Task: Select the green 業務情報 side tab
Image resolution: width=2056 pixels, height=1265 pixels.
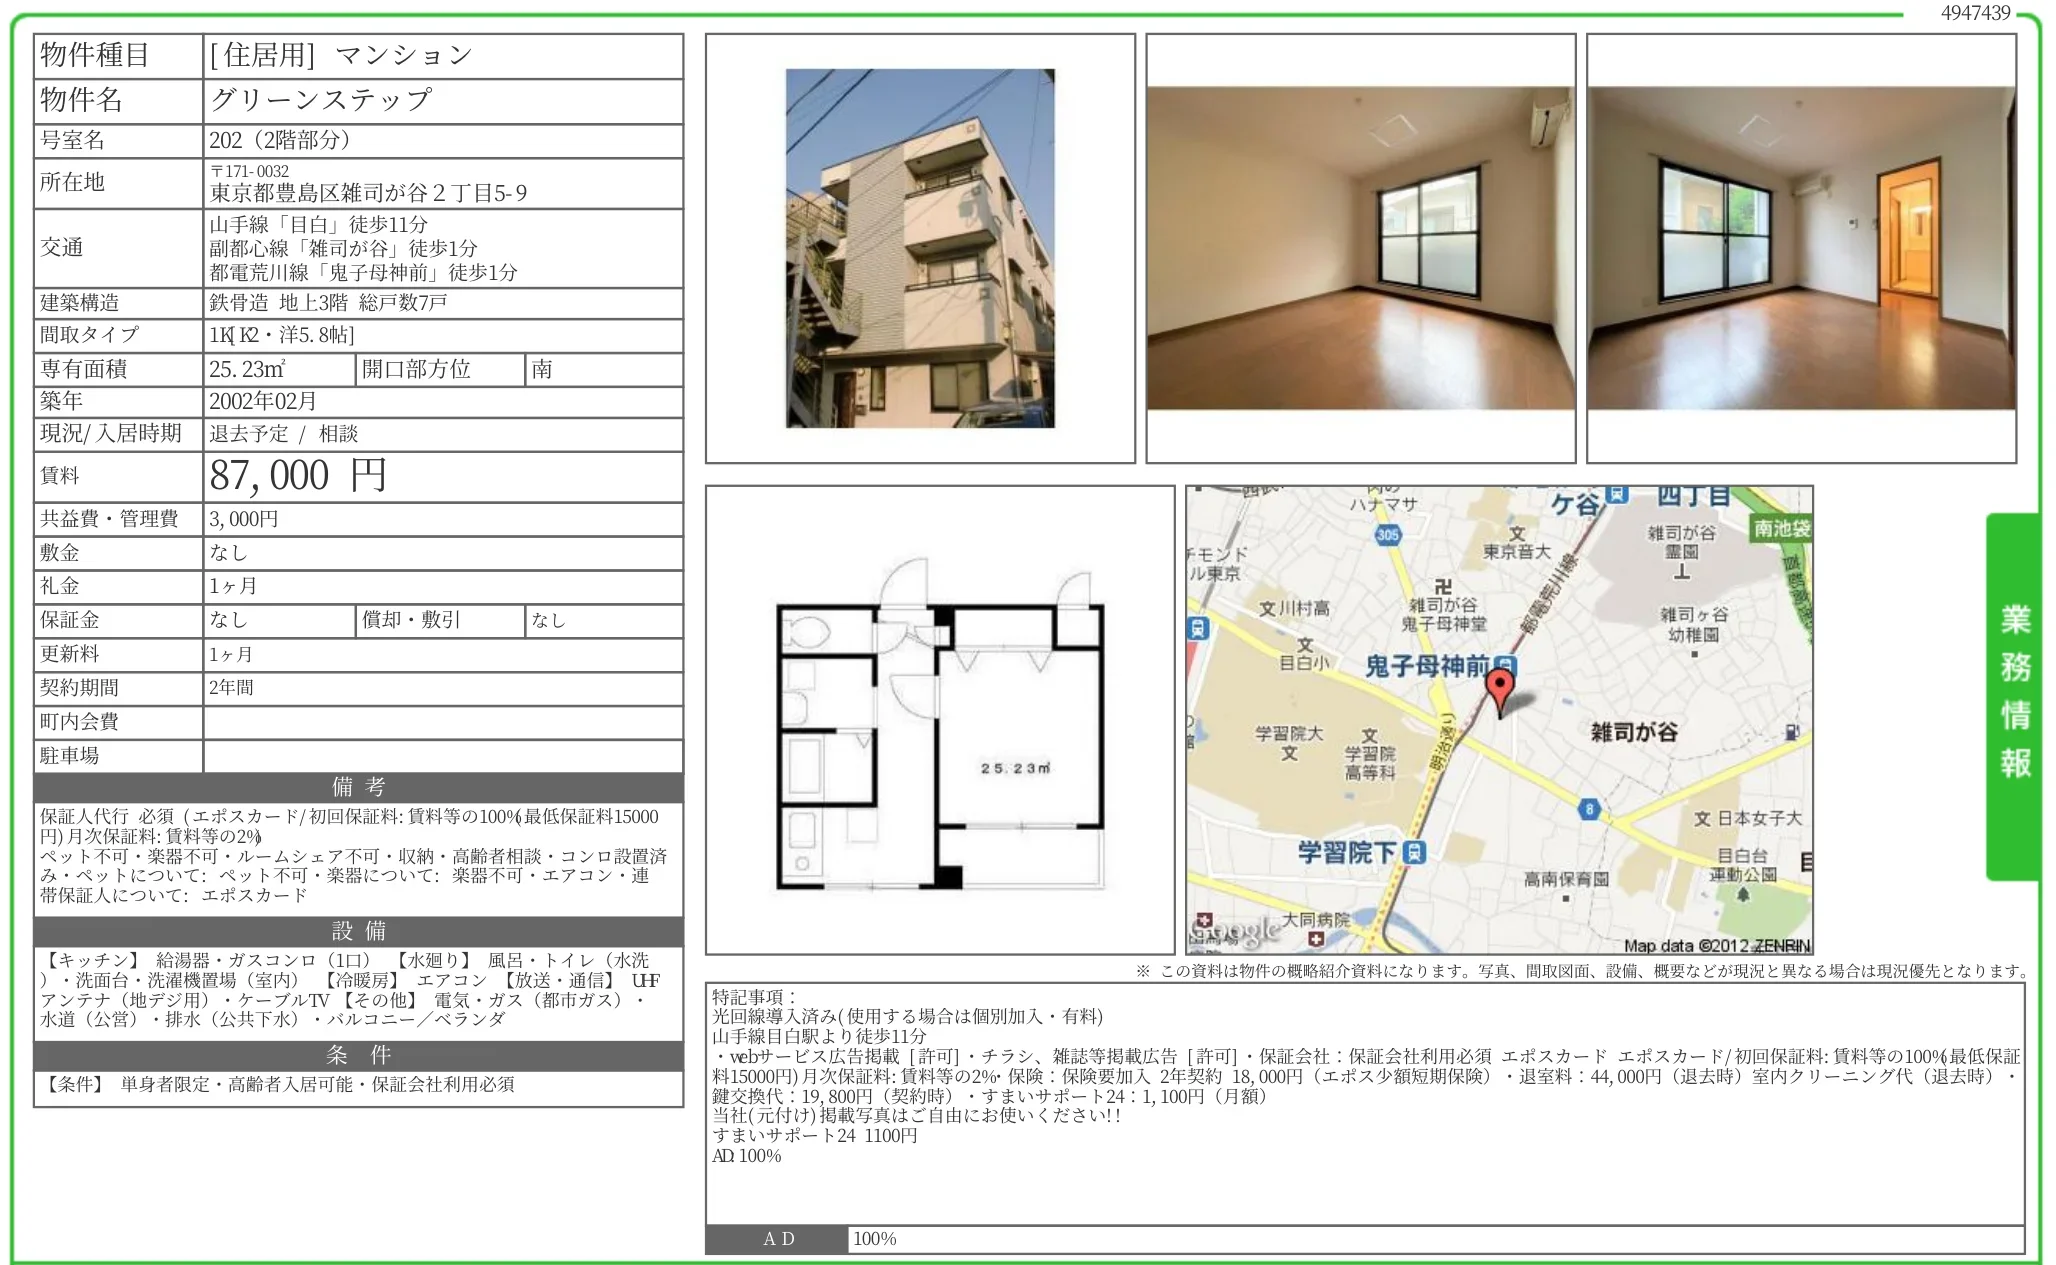Action: (2013, 695)
